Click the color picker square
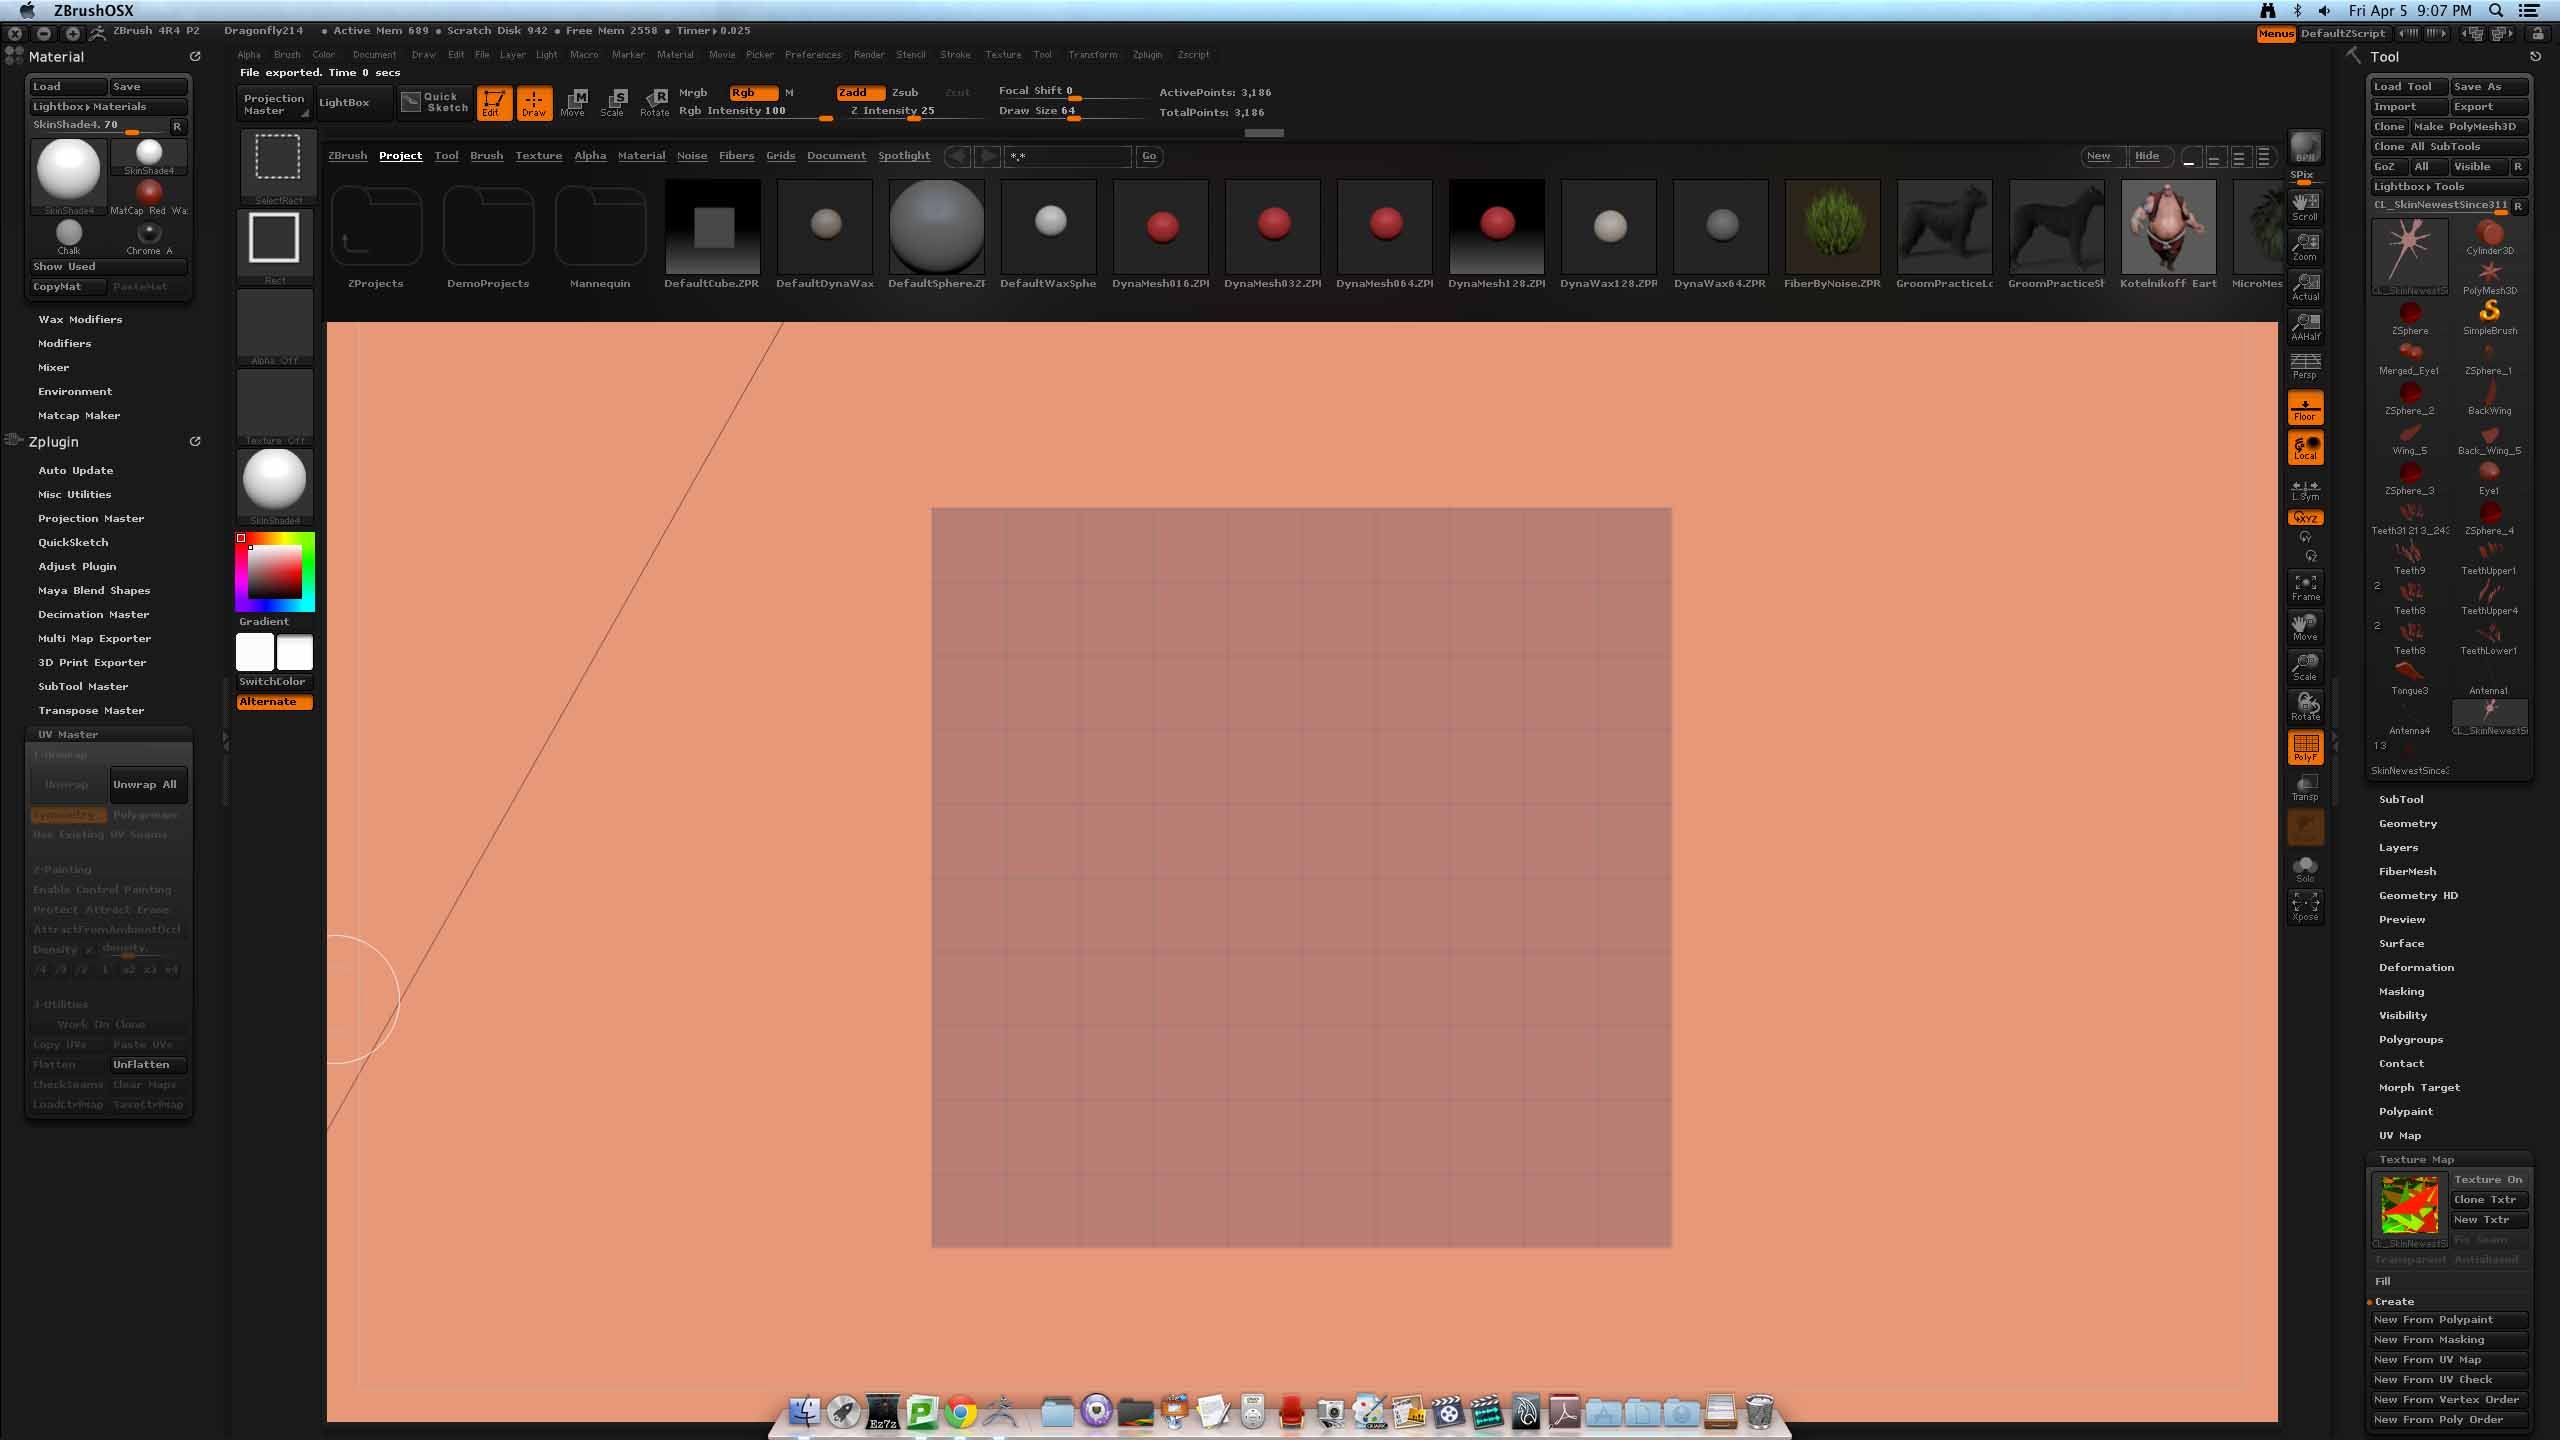Image resolution: width=2560 pixels, height=1440 pixels. click(x=275, y=572)
